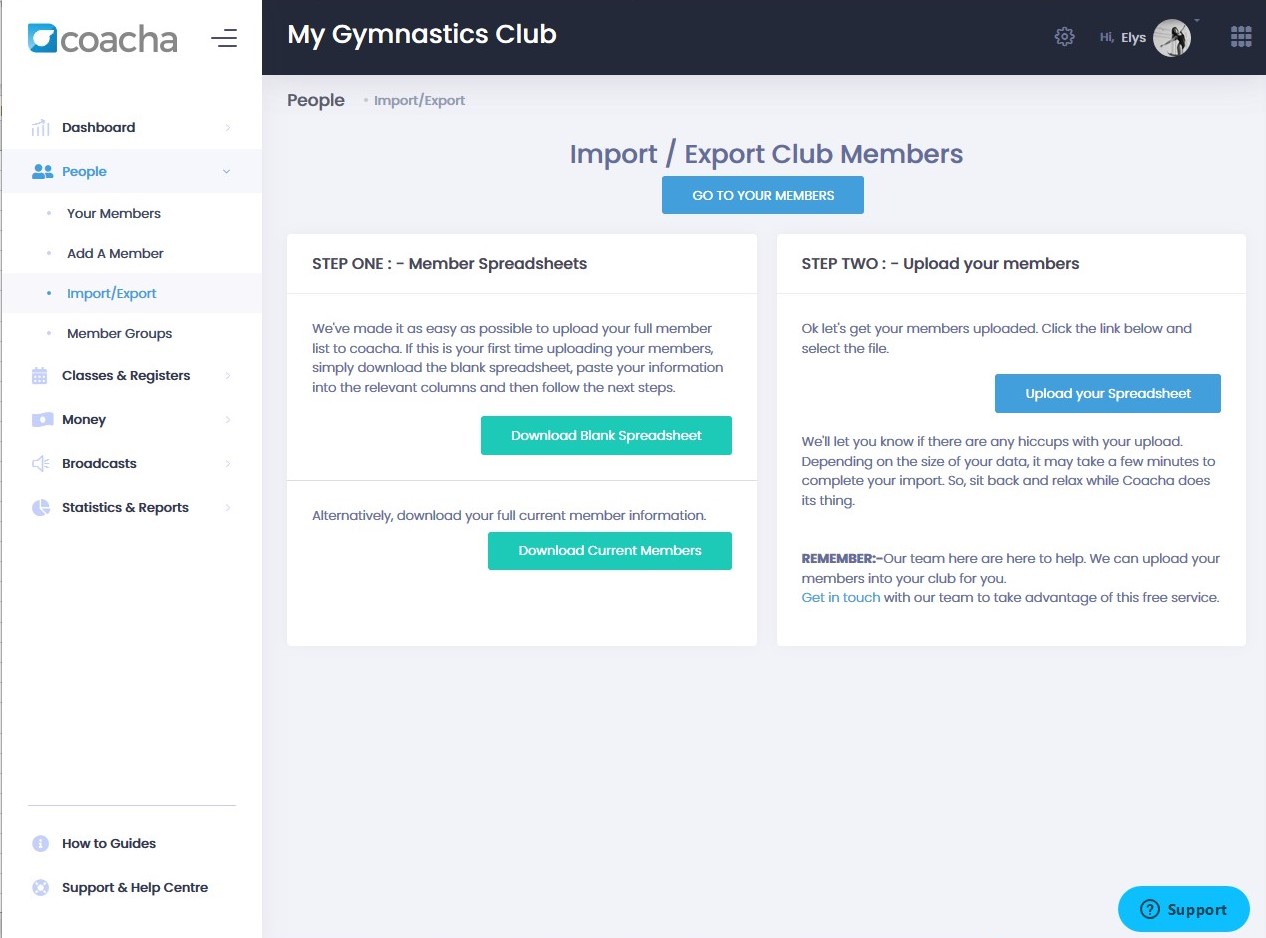Click the Dashboard chart icon
Viewport: 1266px width, 938px height.
[x=41, y=128]
